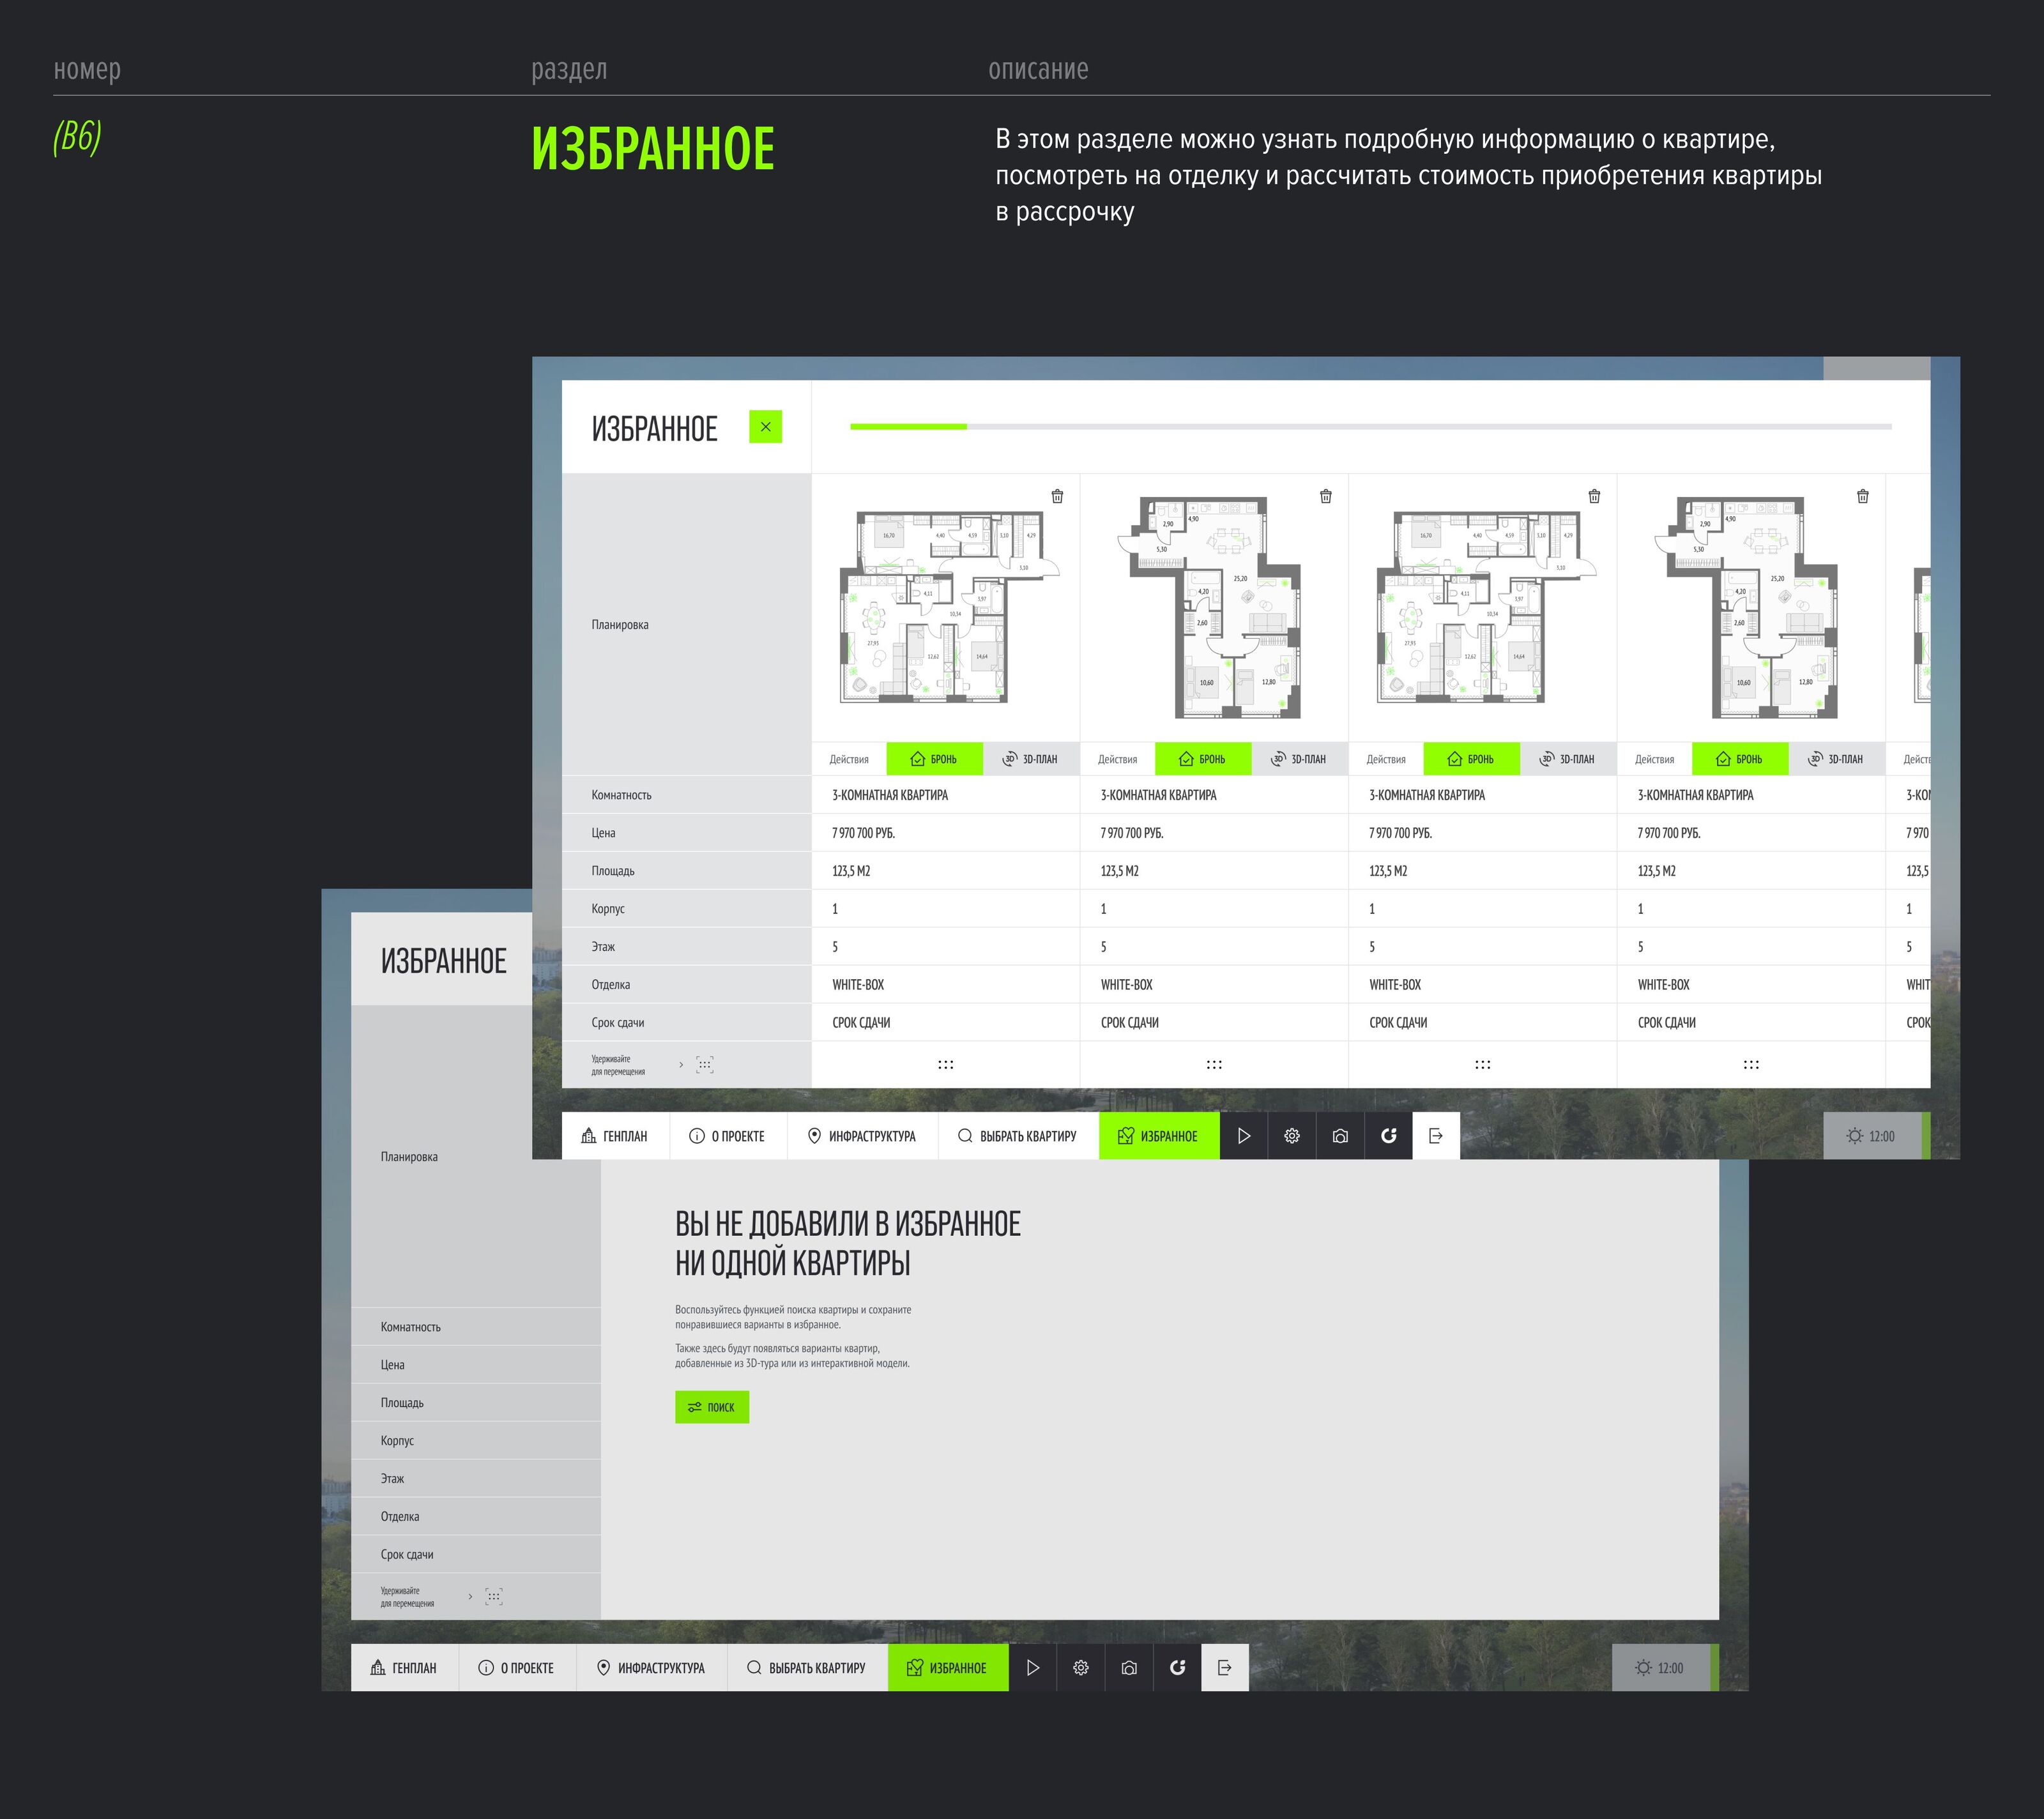
Task: Click the drag handle dots under the first apartment
Action: pyautogui.click(x=945, y=1065)
